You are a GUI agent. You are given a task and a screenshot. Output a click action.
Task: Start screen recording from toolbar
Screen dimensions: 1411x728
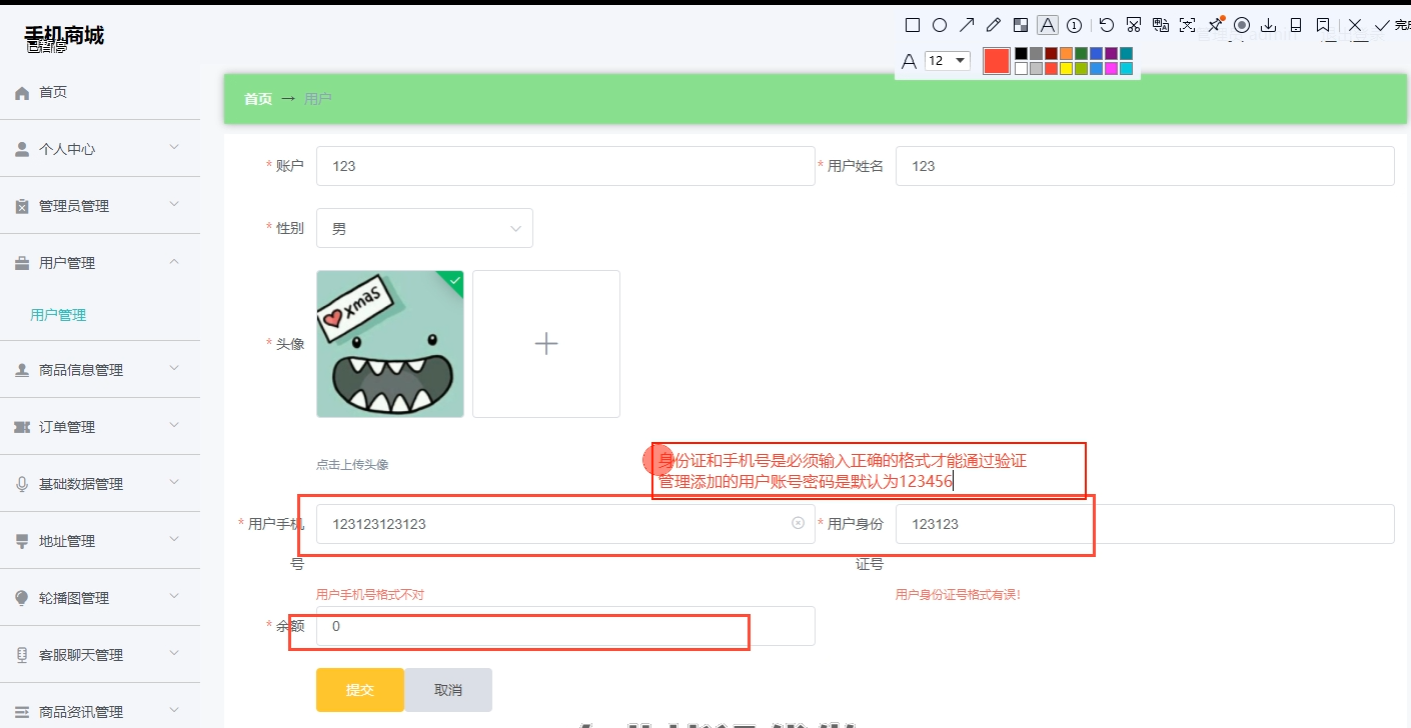click(x=1242, y=25)
